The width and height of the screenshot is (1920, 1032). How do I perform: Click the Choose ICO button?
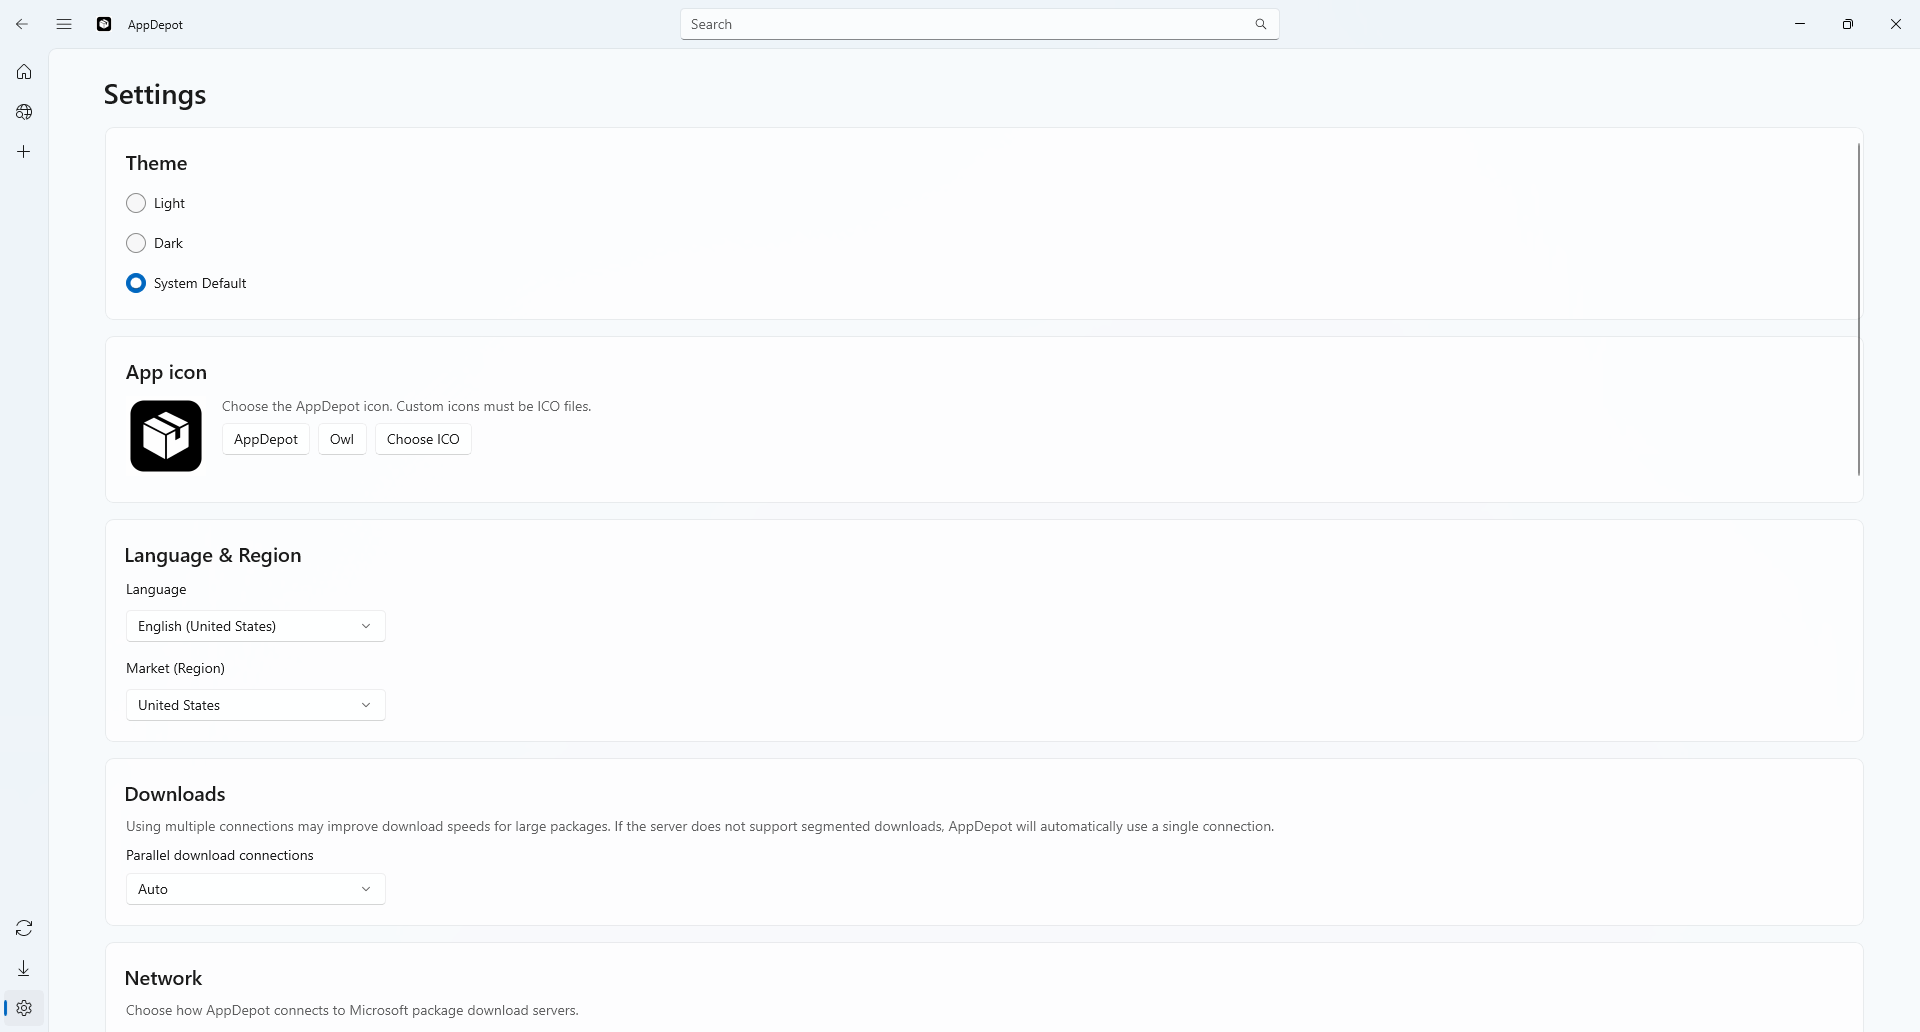point(423,439)
